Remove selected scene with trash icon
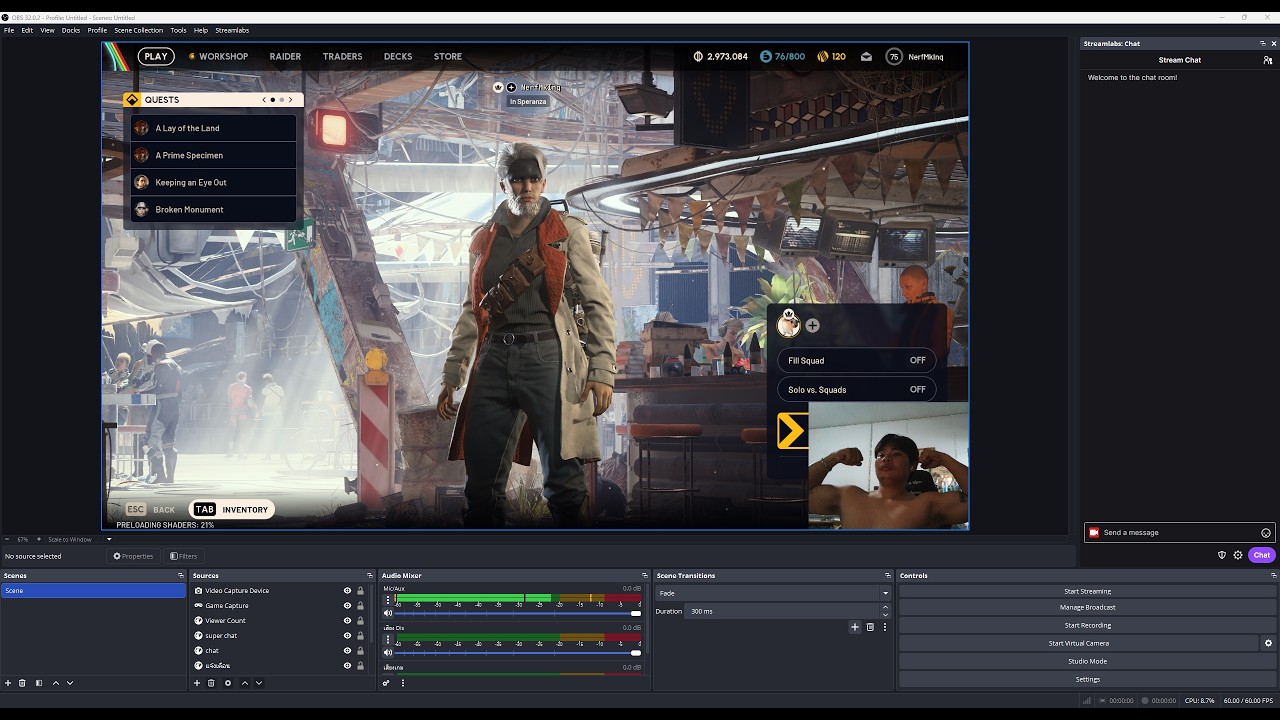This screenshot has width=1280, height=720. (22, 683)
